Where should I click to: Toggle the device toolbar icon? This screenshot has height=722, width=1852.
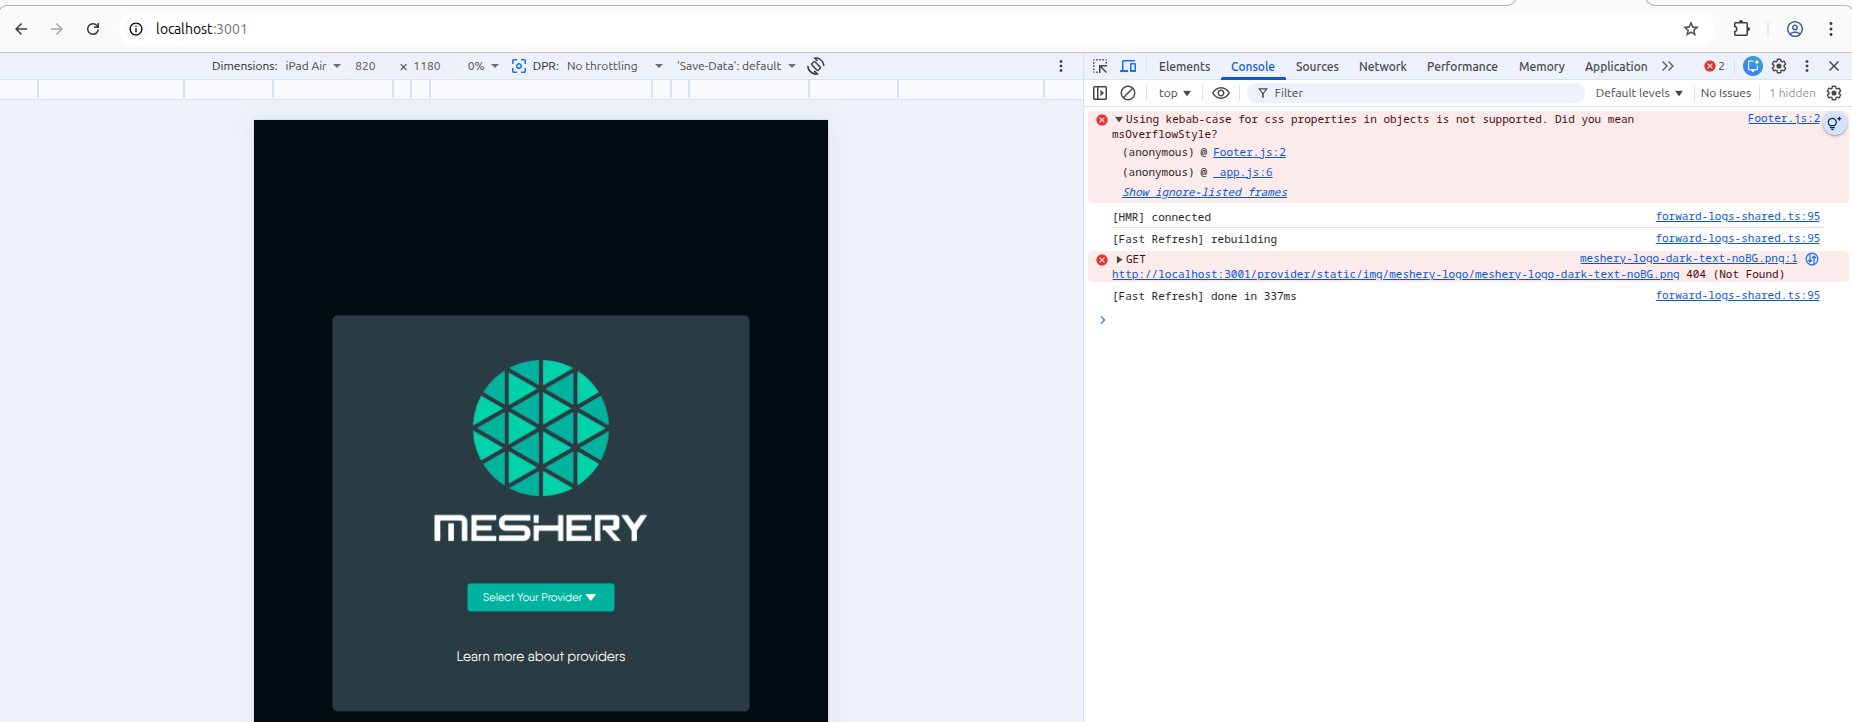[x=1128, y=66]
